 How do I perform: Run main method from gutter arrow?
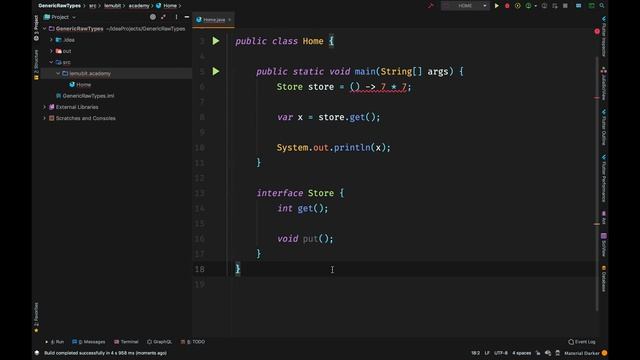pyautogui.click(x=216, y=71)
